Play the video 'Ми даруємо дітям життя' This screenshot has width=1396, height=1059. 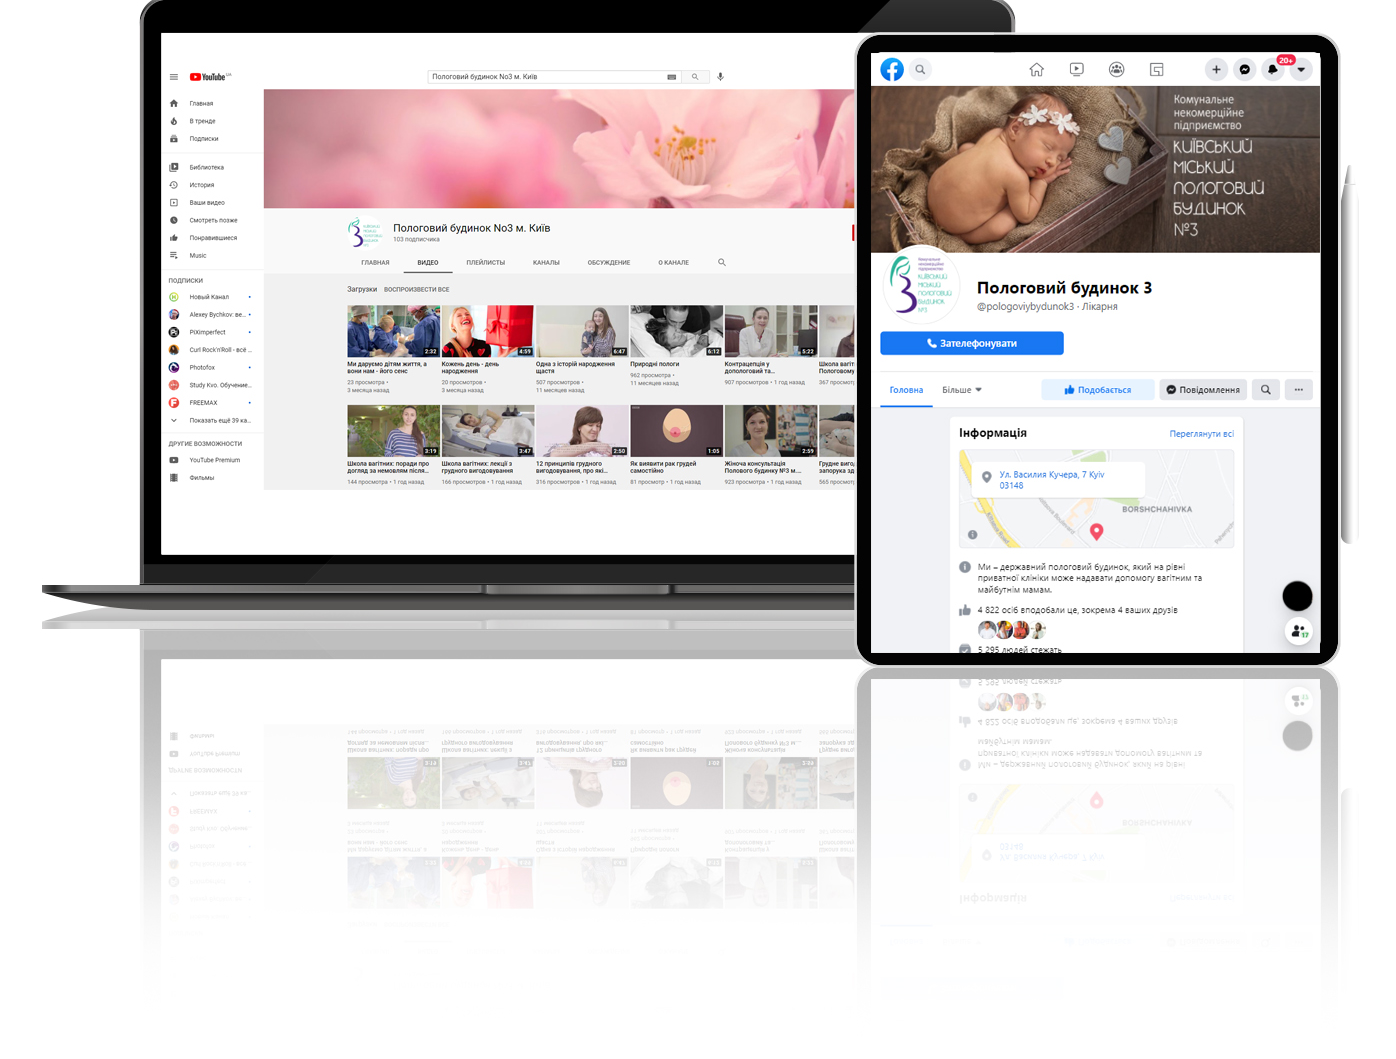393,331
